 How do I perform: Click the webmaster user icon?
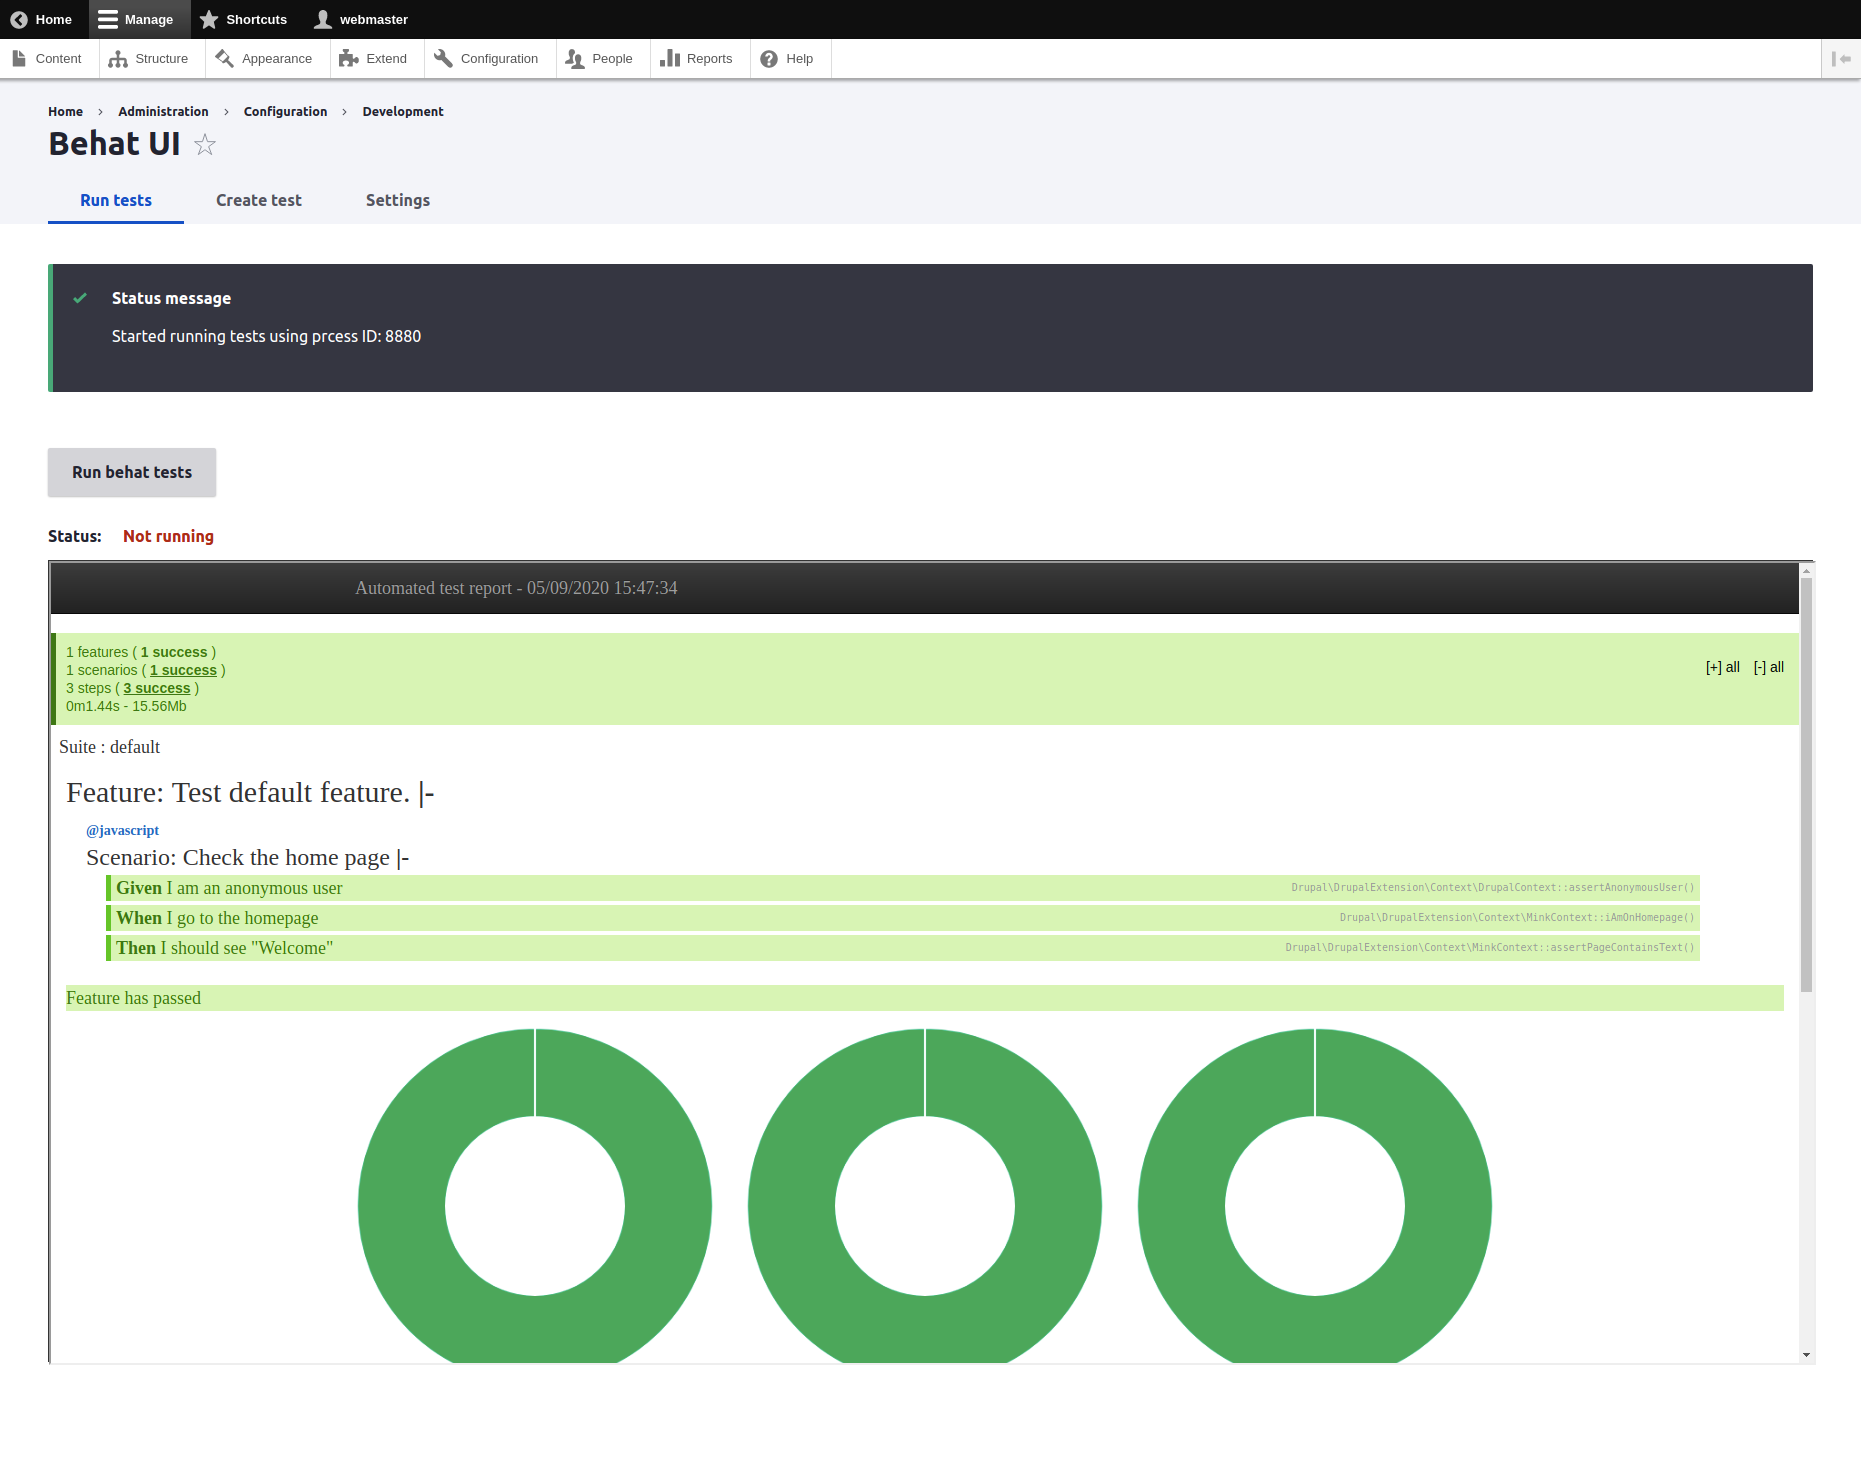click(322, 19)
